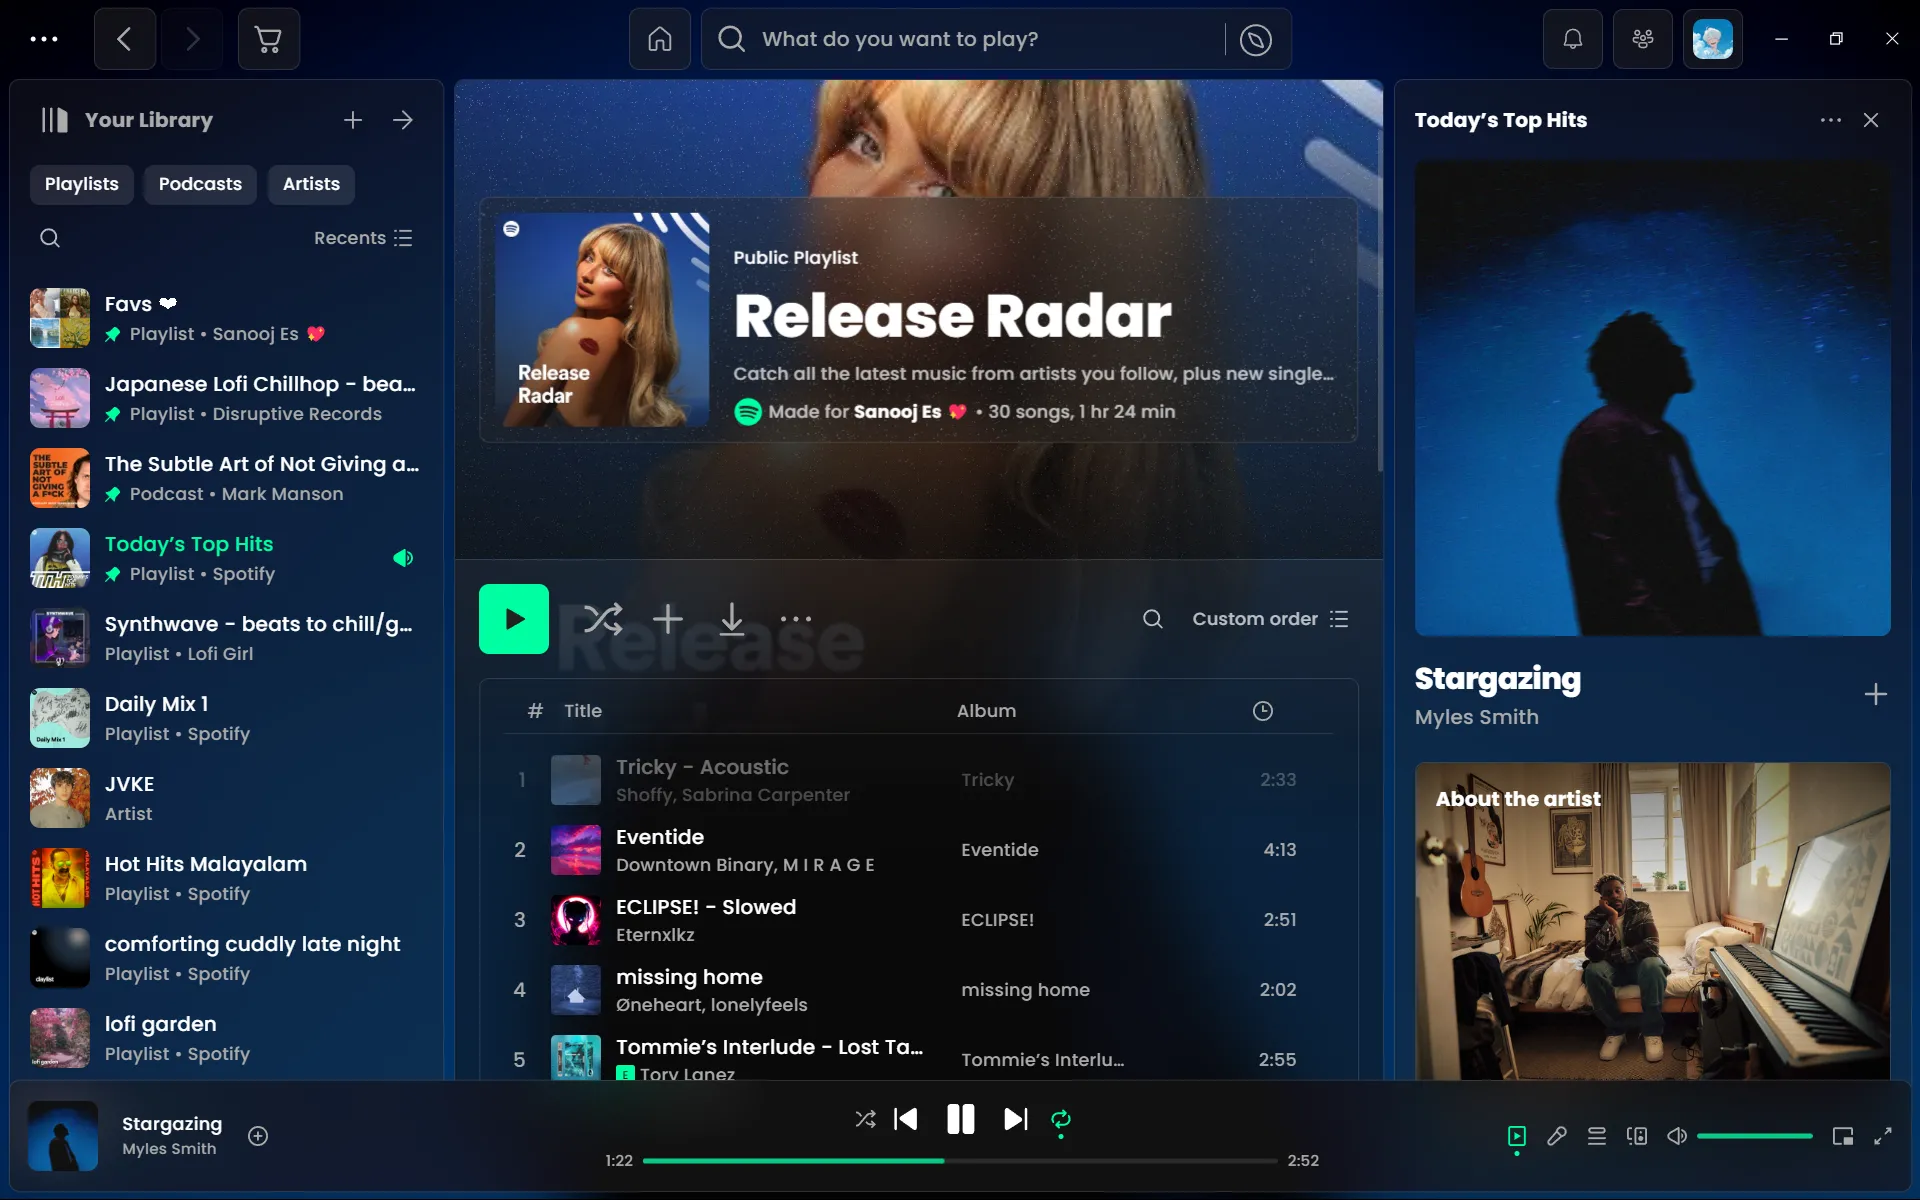Click the shuffle playback icon

pyautogui.click(x=864, y=1120)
